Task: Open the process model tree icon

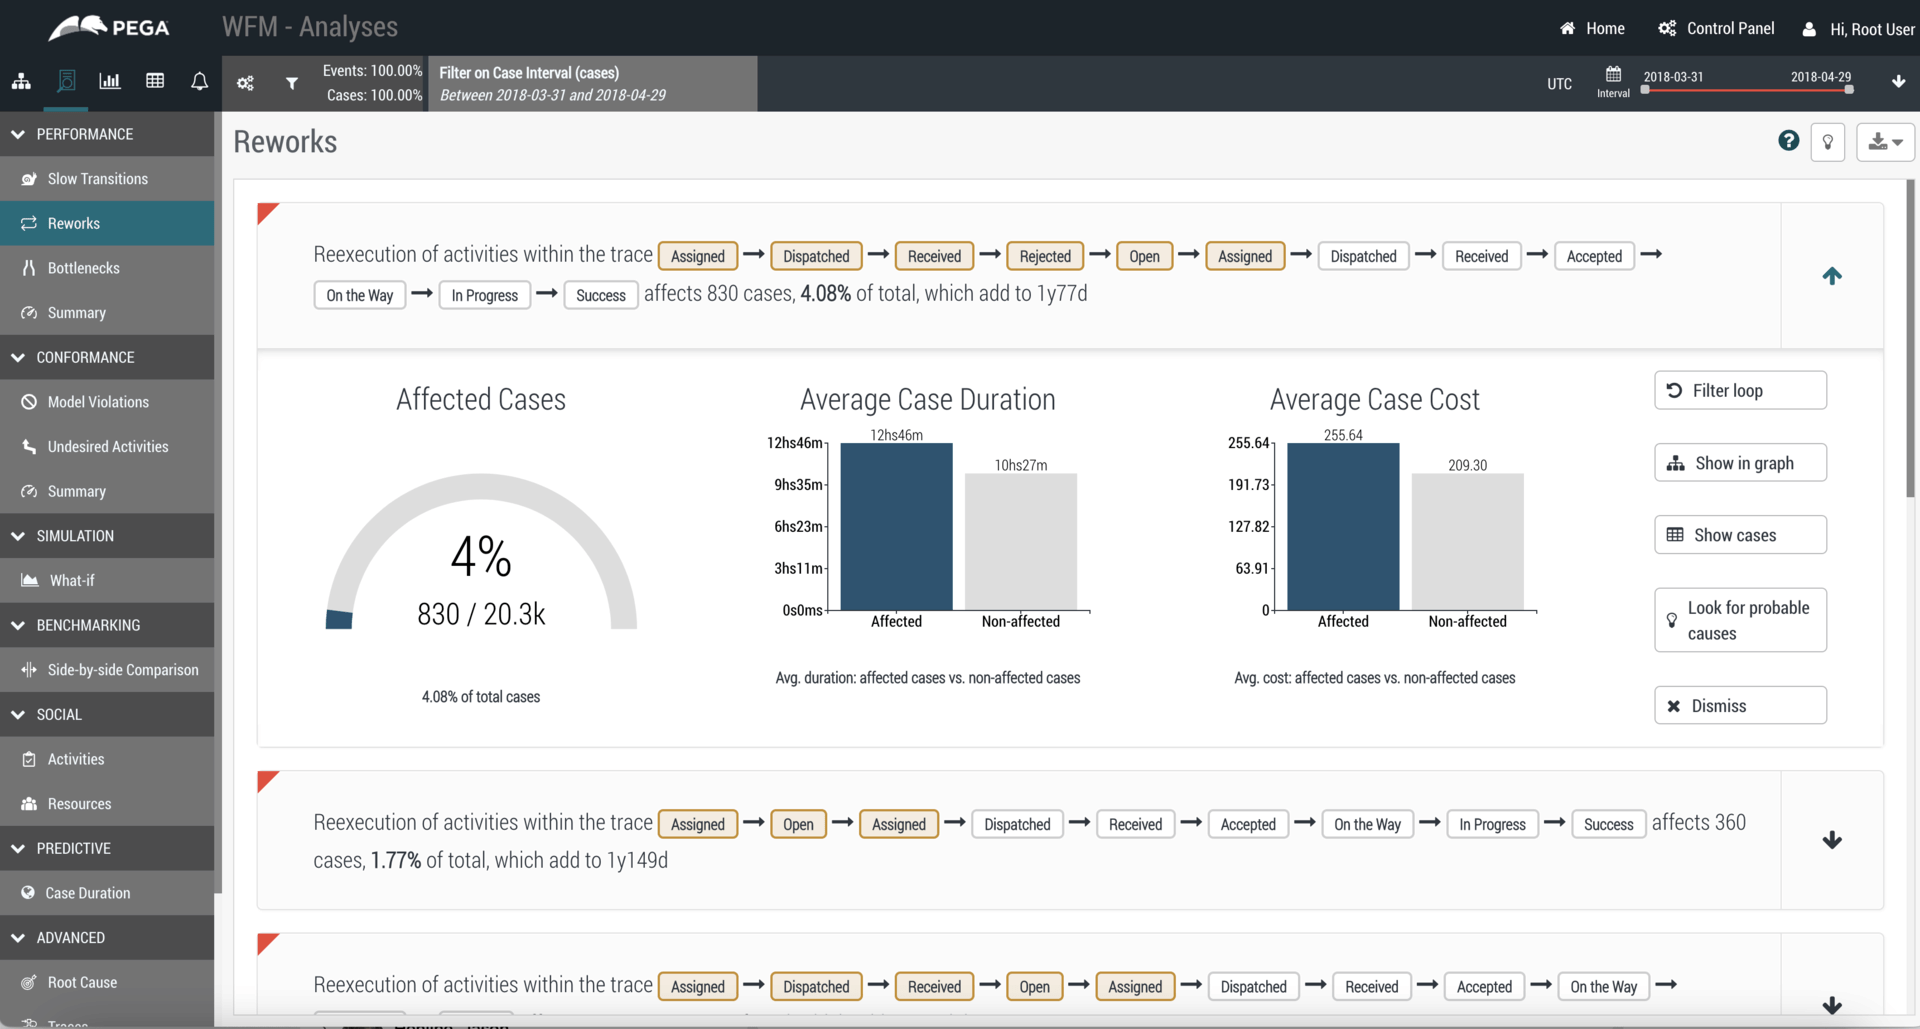Action: coord(21,82)
